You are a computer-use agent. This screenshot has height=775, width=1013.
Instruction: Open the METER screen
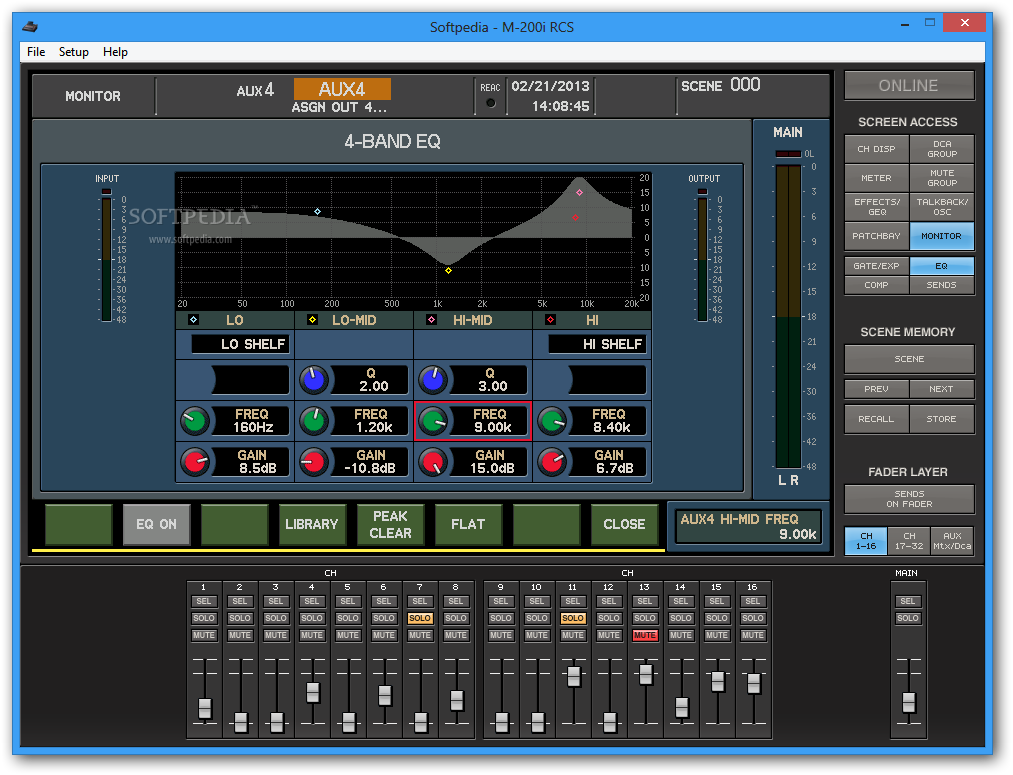877,178
